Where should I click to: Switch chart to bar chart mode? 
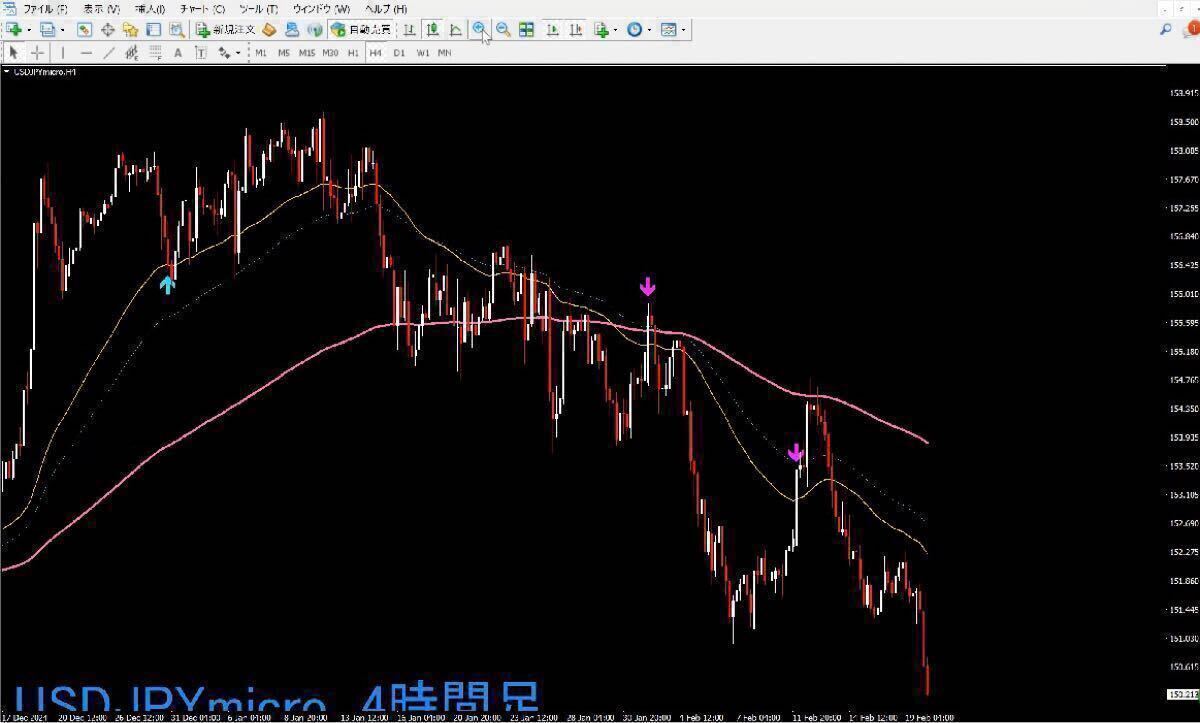pos(410,29)
